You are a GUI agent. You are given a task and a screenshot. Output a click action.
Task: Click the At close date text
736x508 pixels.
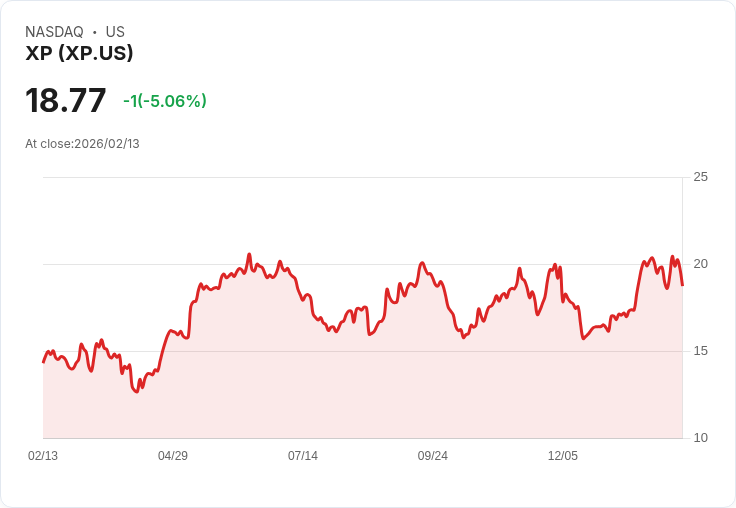point(82,144)
